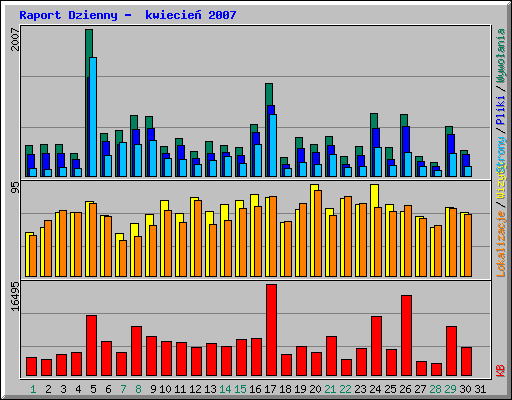Click day label "30" on the x-axis
This screenshot has height=400, width=512.
pyautogui.click(x=465, y=389)
